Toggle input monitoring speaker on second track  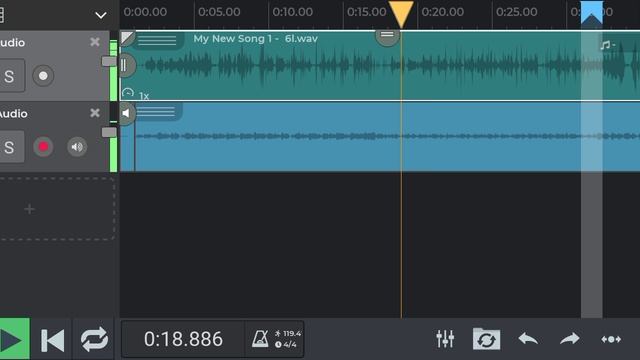pos(77,147)
